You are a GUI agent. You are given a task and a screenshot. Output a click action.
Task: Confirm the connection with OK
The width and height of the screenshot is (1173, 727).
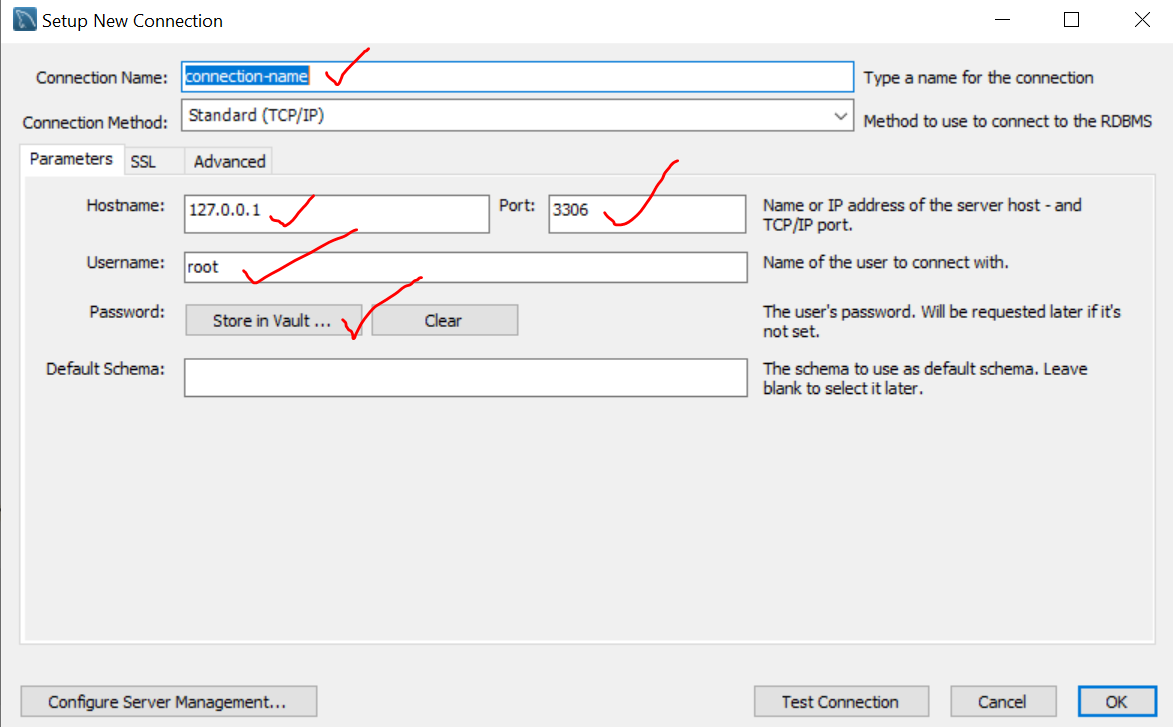coord(1116,702)
